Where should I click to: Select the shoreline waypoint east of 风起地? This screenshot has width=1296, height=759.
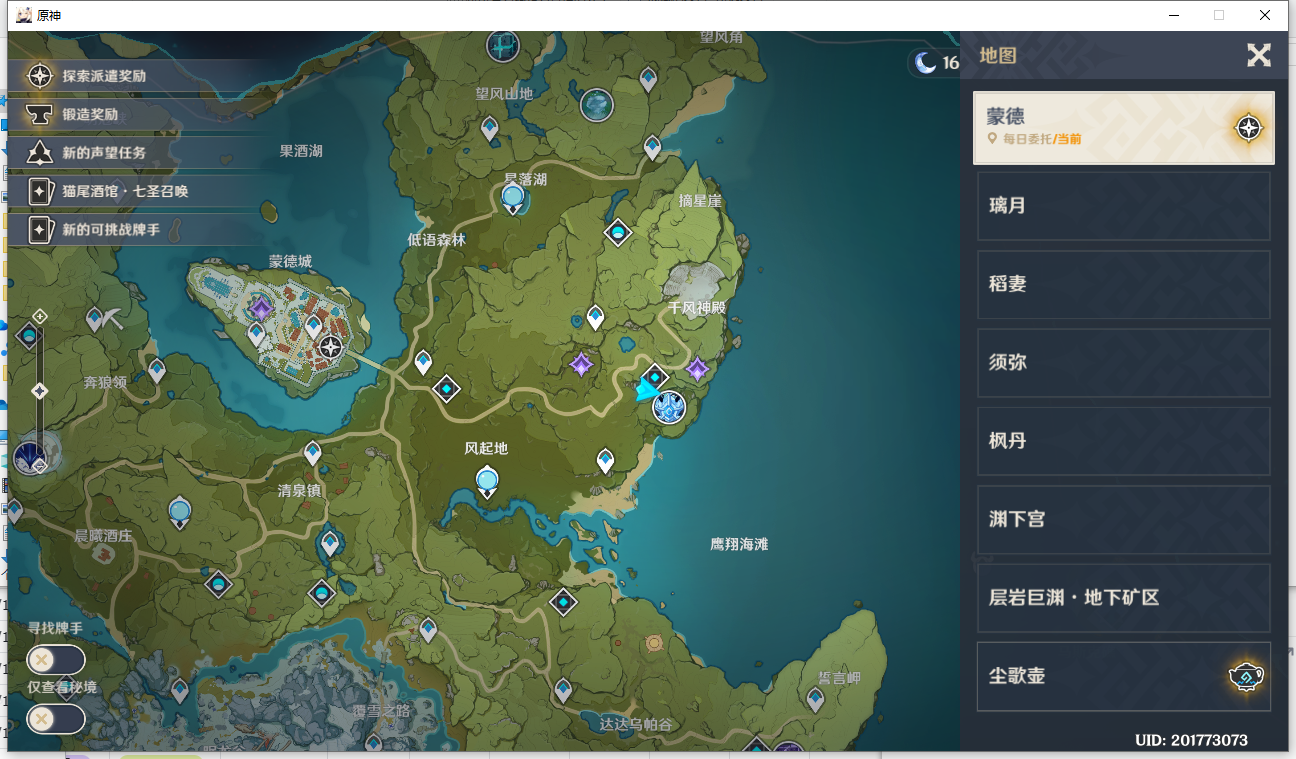605,460
